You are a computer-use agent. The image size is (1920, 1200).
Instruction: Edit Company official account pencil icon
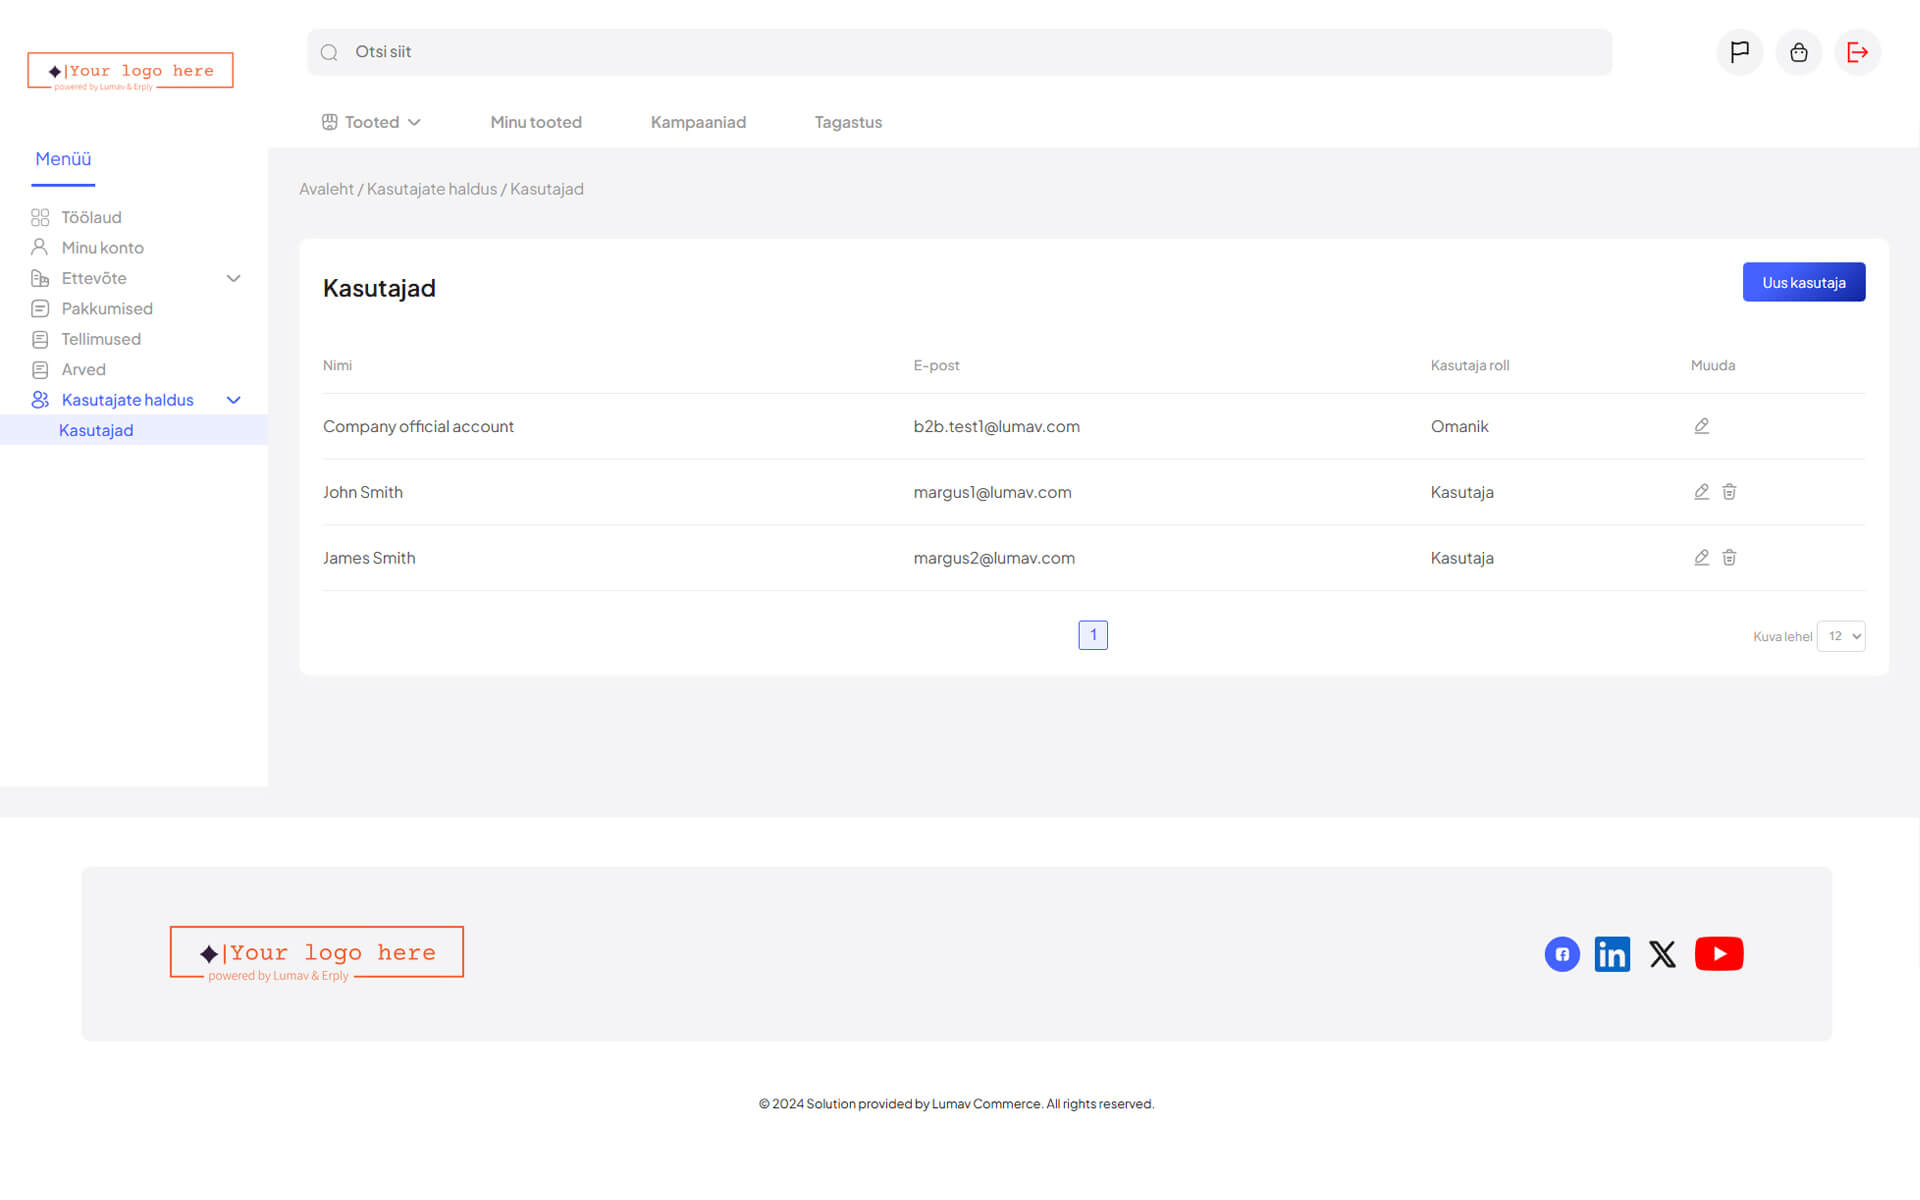[x=1701, y=426]
